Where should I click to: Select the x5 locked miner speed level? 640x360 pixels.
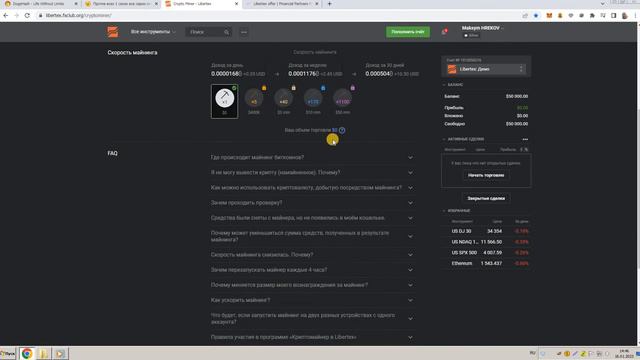coord(254,99)
